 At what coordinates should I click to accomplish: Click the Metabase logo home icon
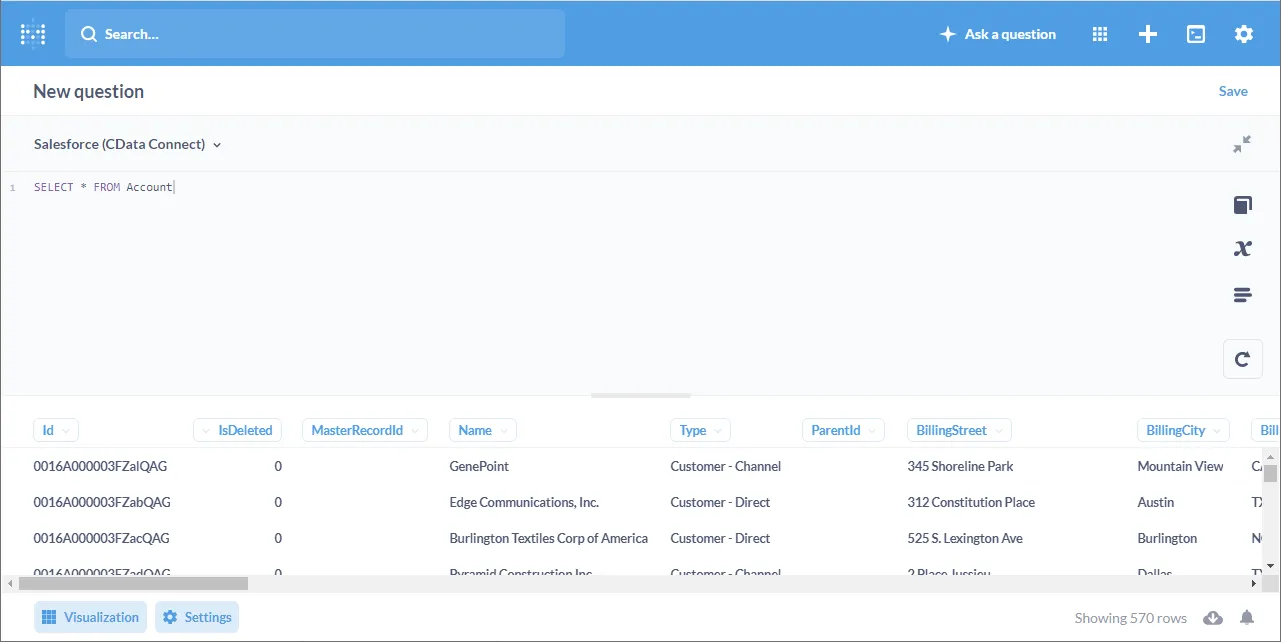[x=33, y=34]
